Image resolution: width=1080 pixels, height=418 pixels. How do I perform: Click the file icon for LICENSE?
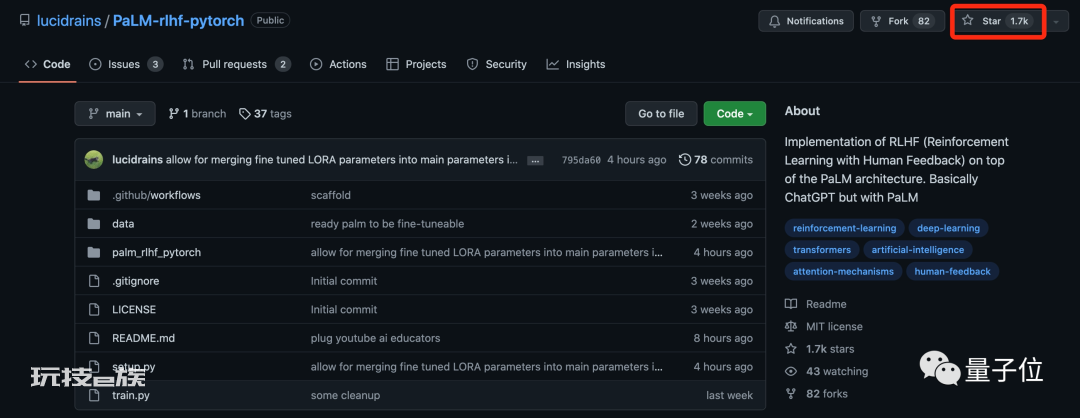coord(94,310)
